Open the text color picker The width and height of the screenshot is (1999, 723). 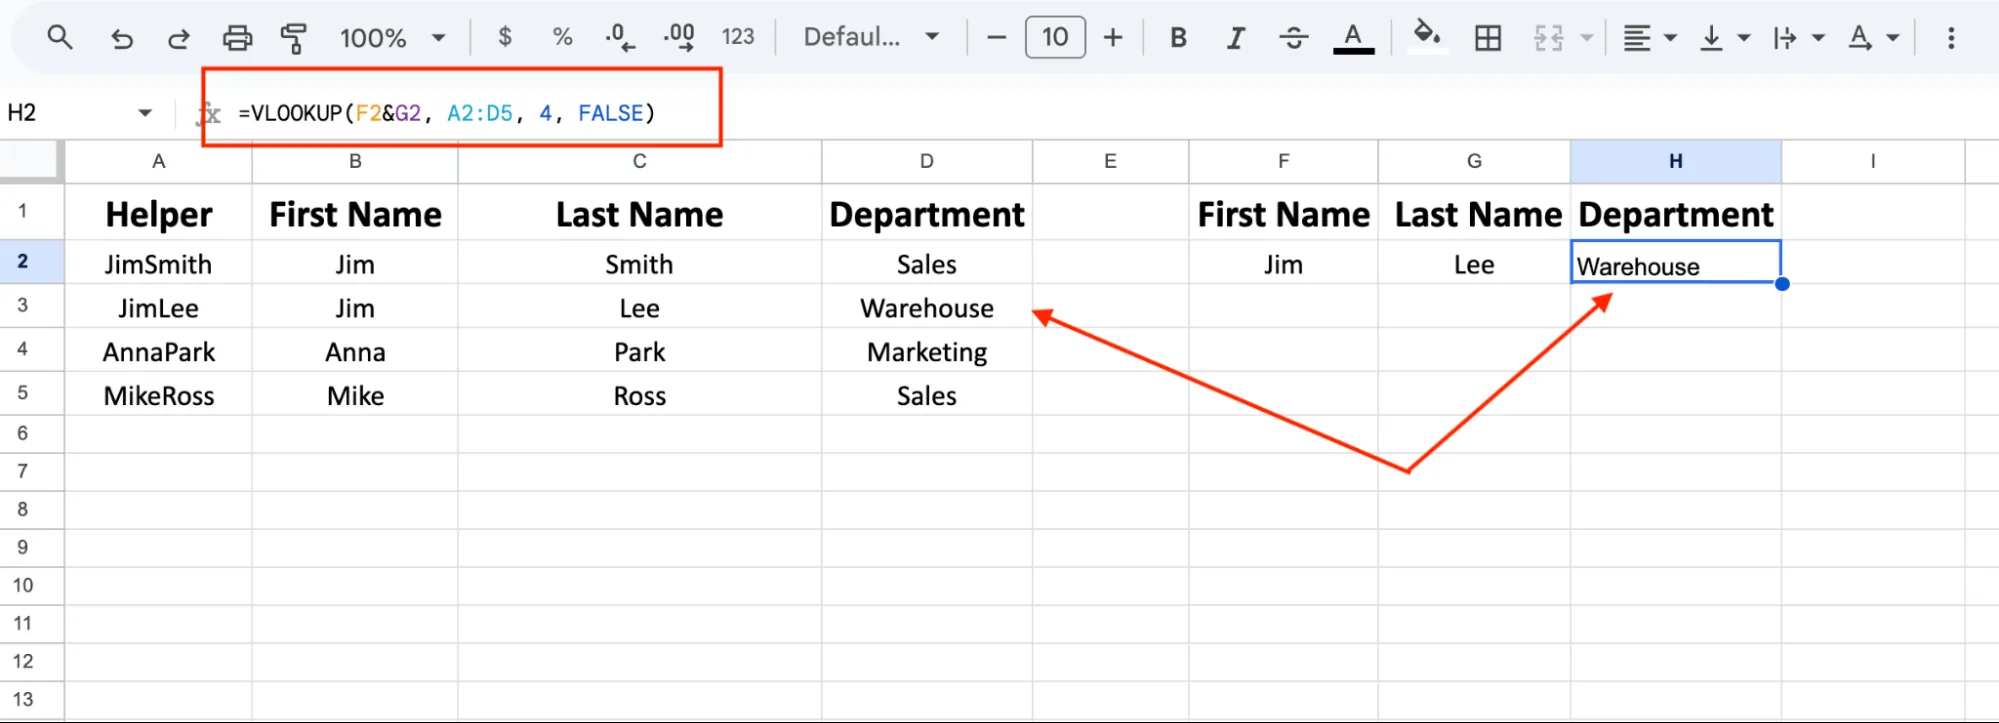tap(1353, 38)
